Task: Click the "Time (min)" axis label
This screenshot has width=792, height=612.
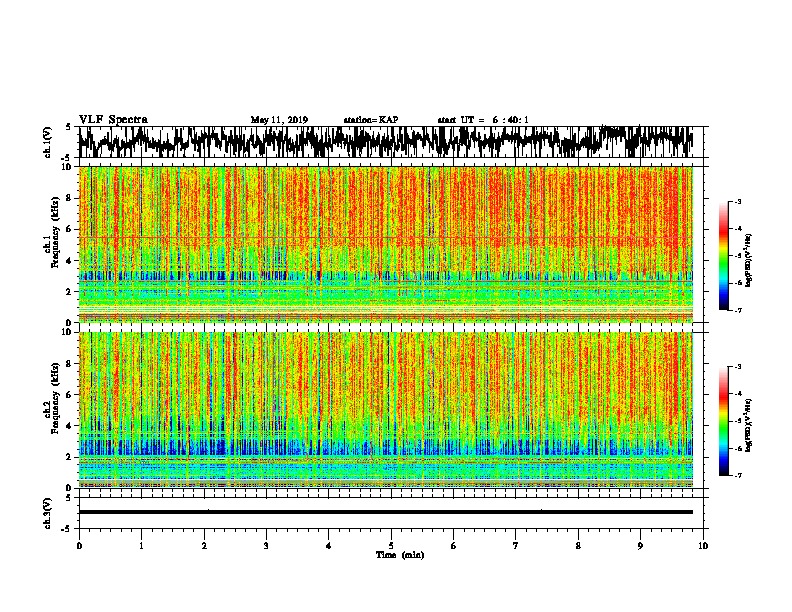Action: (x=400, y=555)
